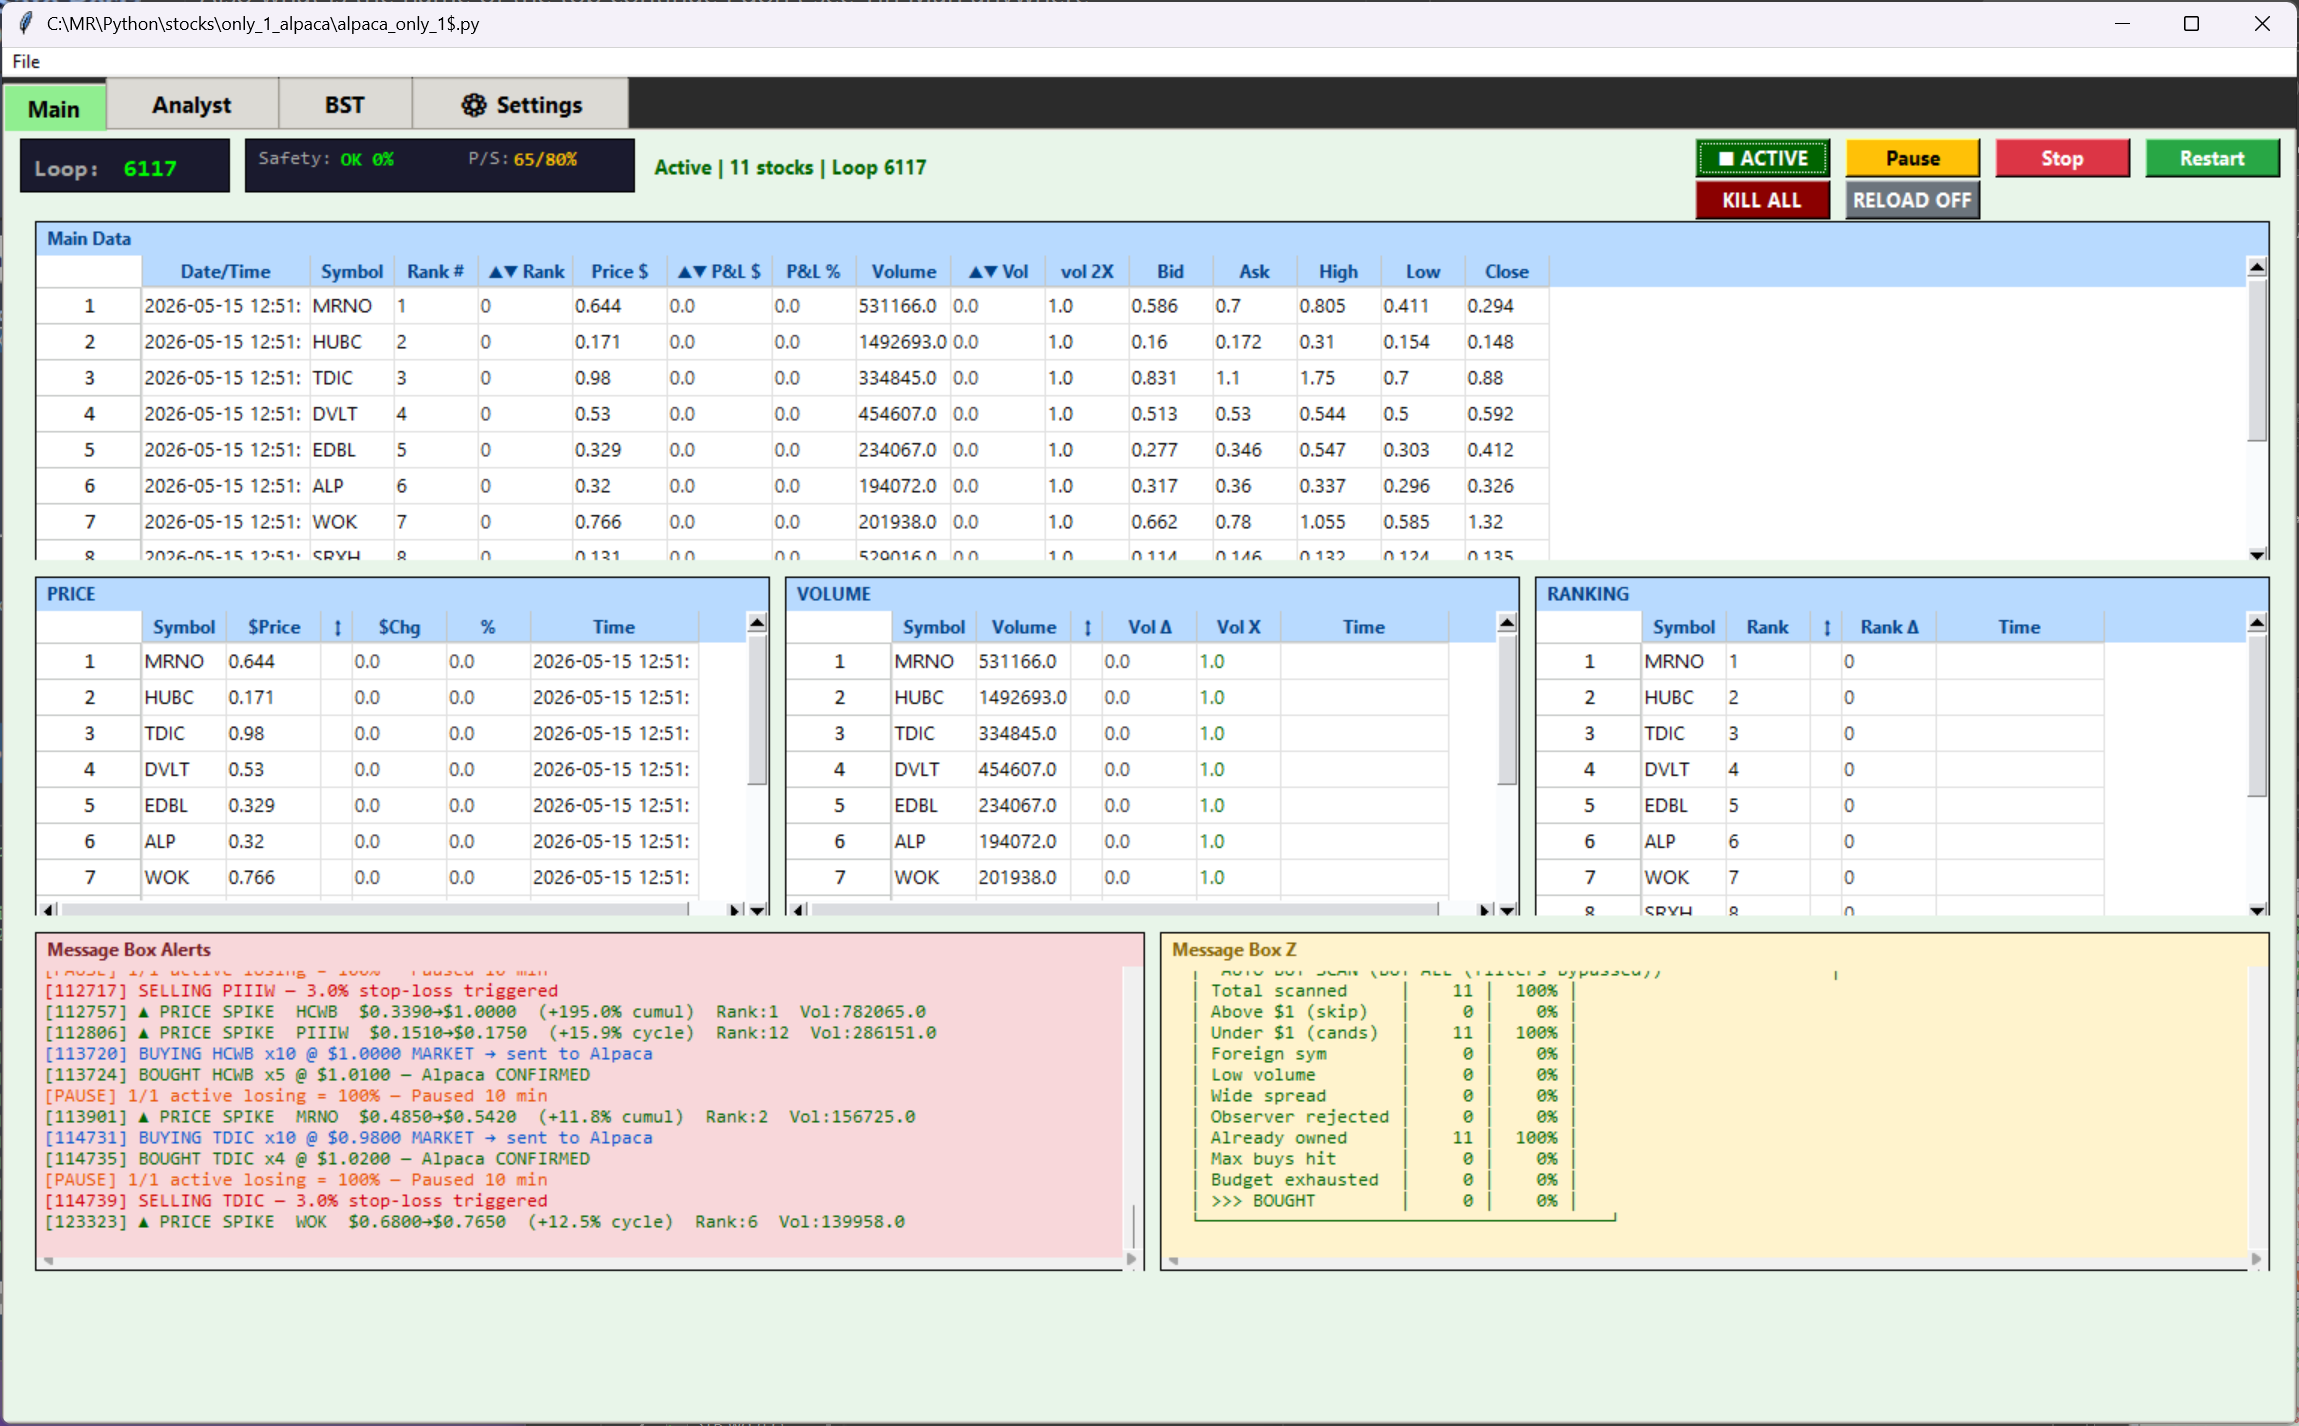Click the PRICE table scroll-up arrow
The image size is (2299, 1426).
(x=757, y=623)
